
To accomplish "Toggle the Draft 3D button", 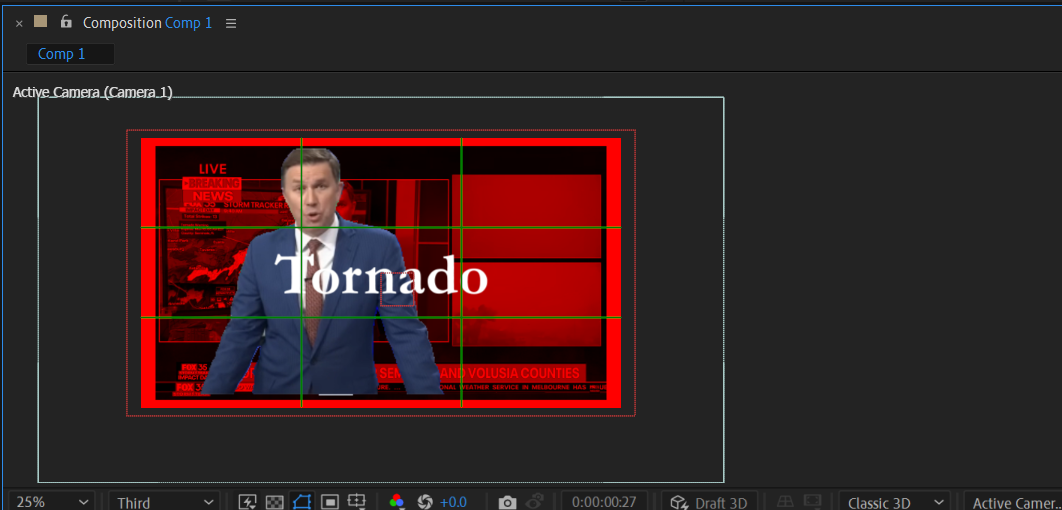I will coord(709,502).
